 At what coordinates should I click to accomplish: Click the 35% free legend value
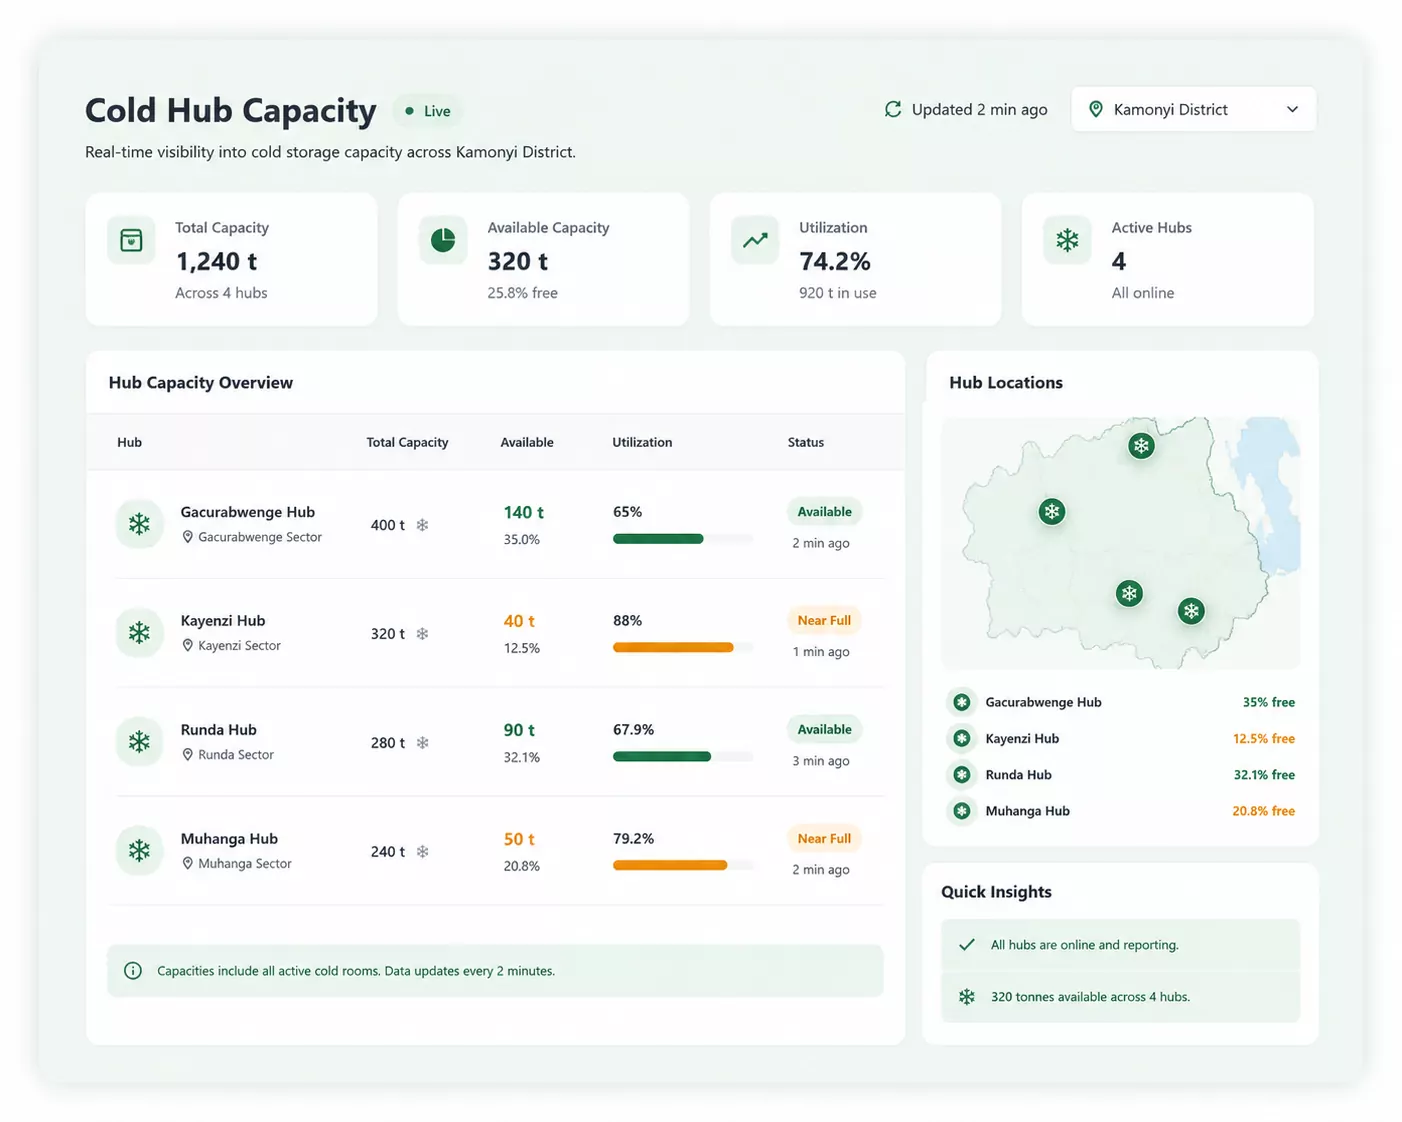pos(1268,702)
